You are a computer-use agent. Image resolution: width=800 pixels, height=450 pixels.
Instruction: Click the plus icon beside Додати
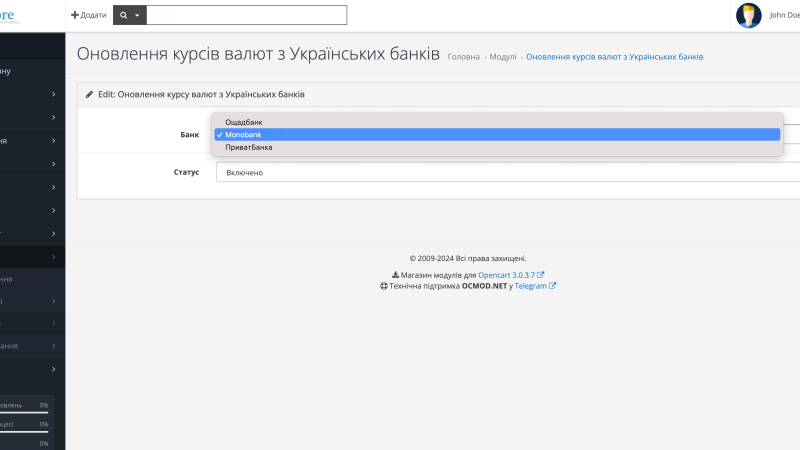74,15
